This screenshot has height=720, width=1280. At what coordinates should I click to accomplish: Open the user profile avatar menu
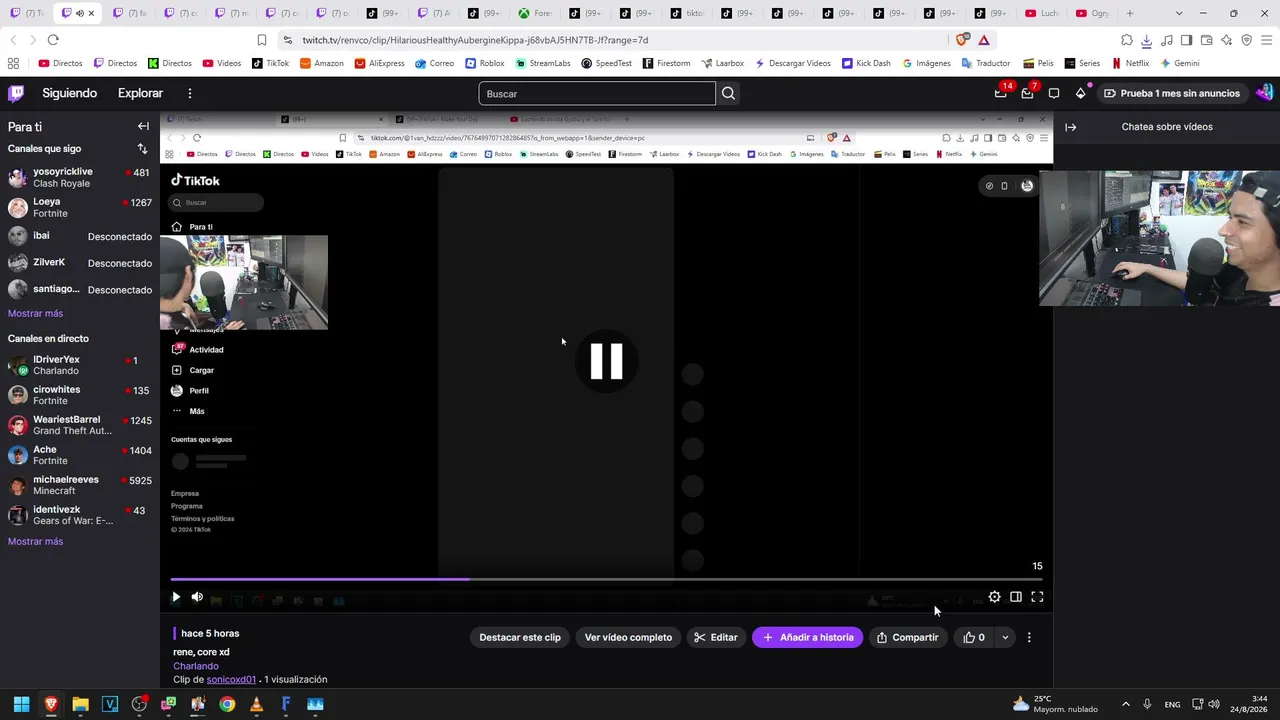pyautogui.click(x=1264, y=93)
